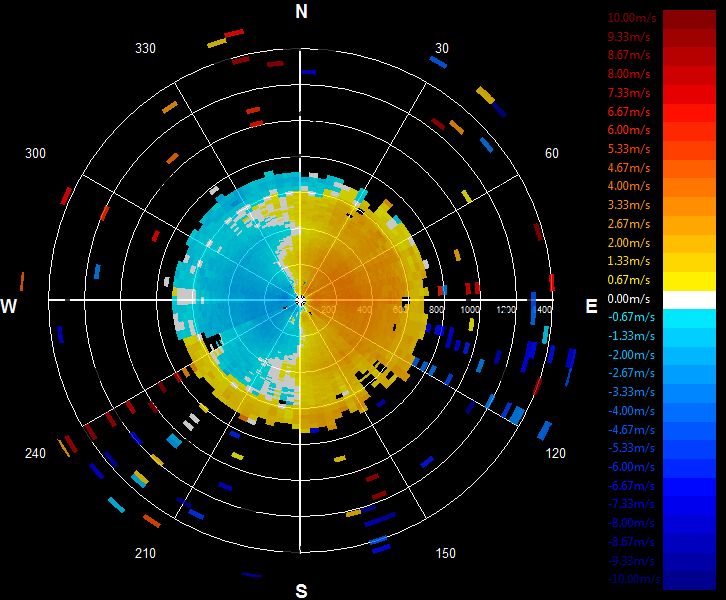Pick the -2.00m/s legend label
Screen dimensions: 726x600
tap(632, 355)
